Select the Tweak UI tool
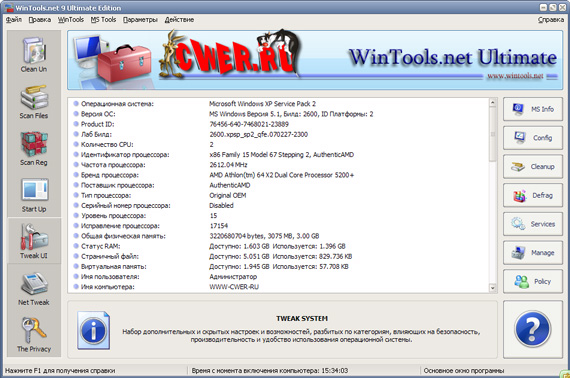 (x=34, y=241)
